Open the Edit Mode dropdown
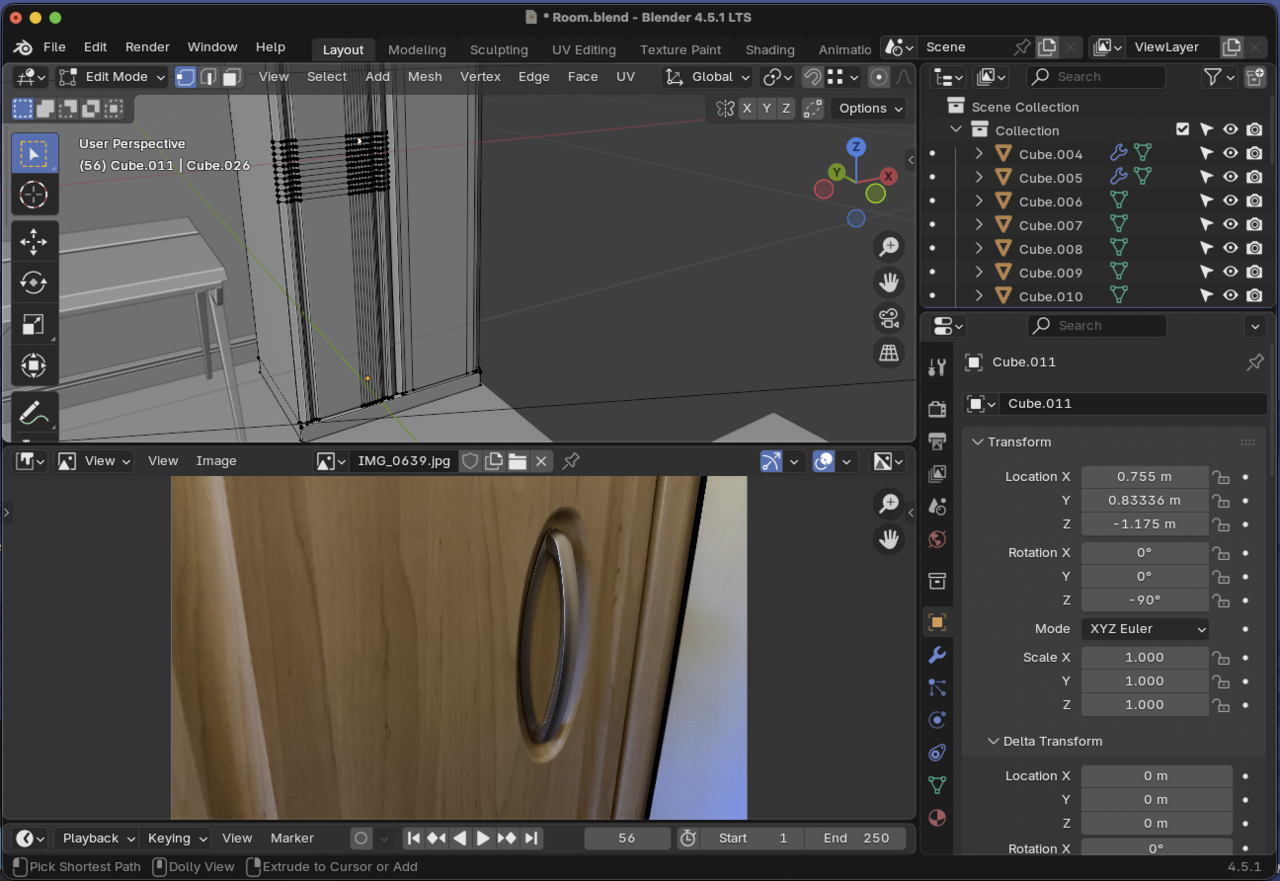The height and width of the screenshot is (881, 1280). click(x=112, y=77)
